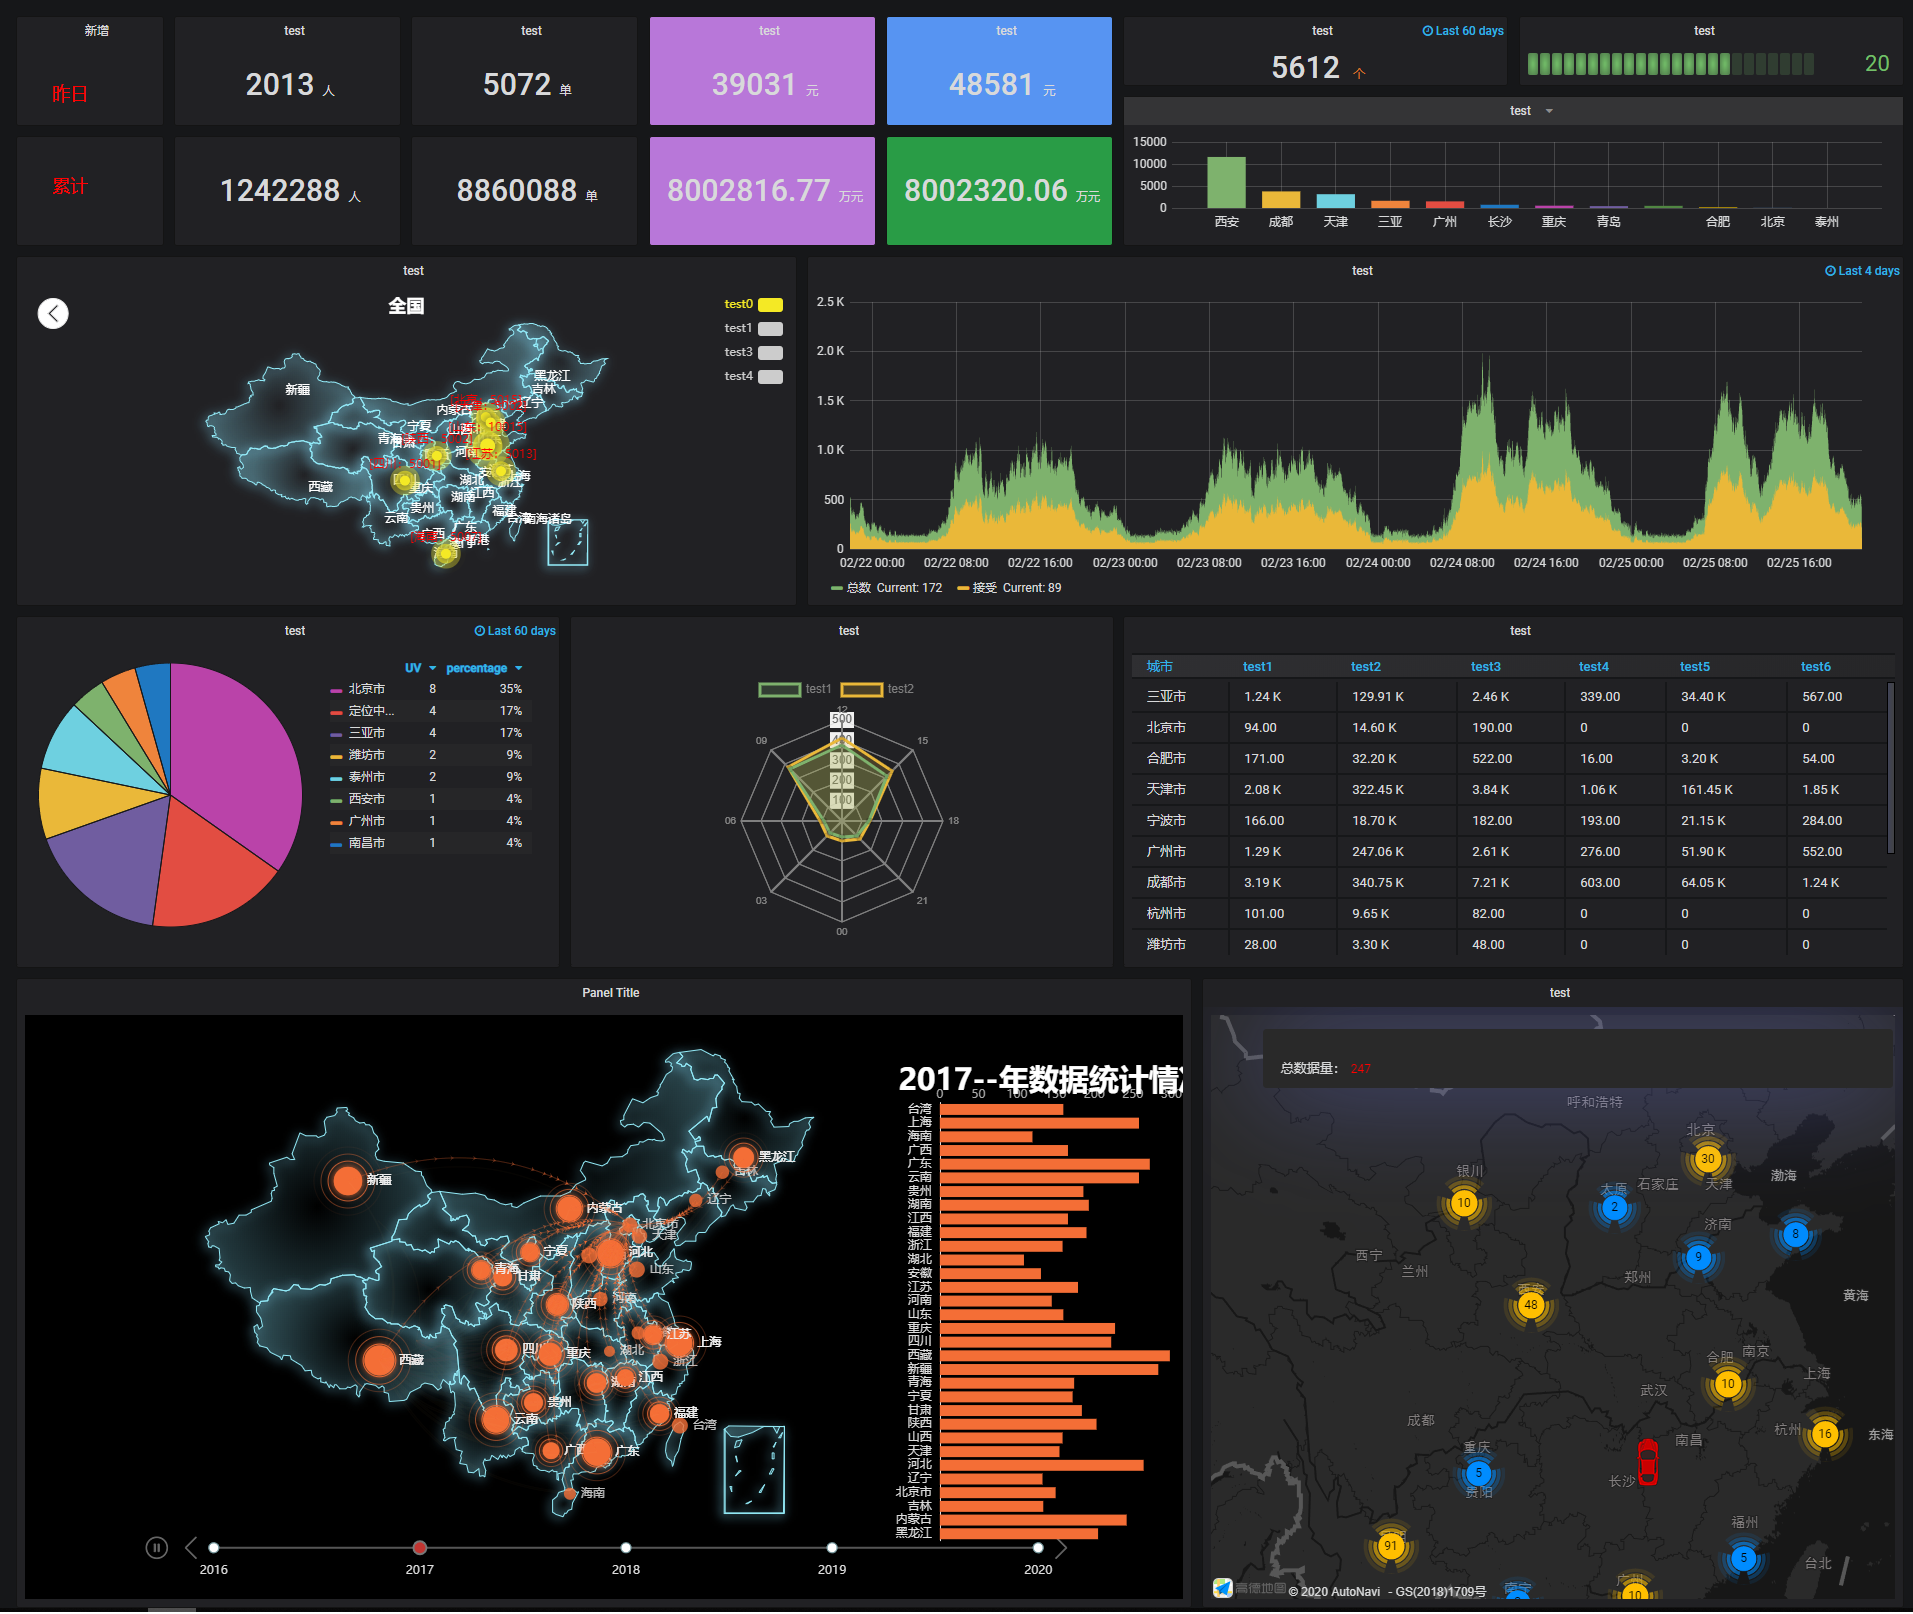Screen dimensions: 1913x1614
Task: Toggle the radar chart test1 series
Action: 795,689
